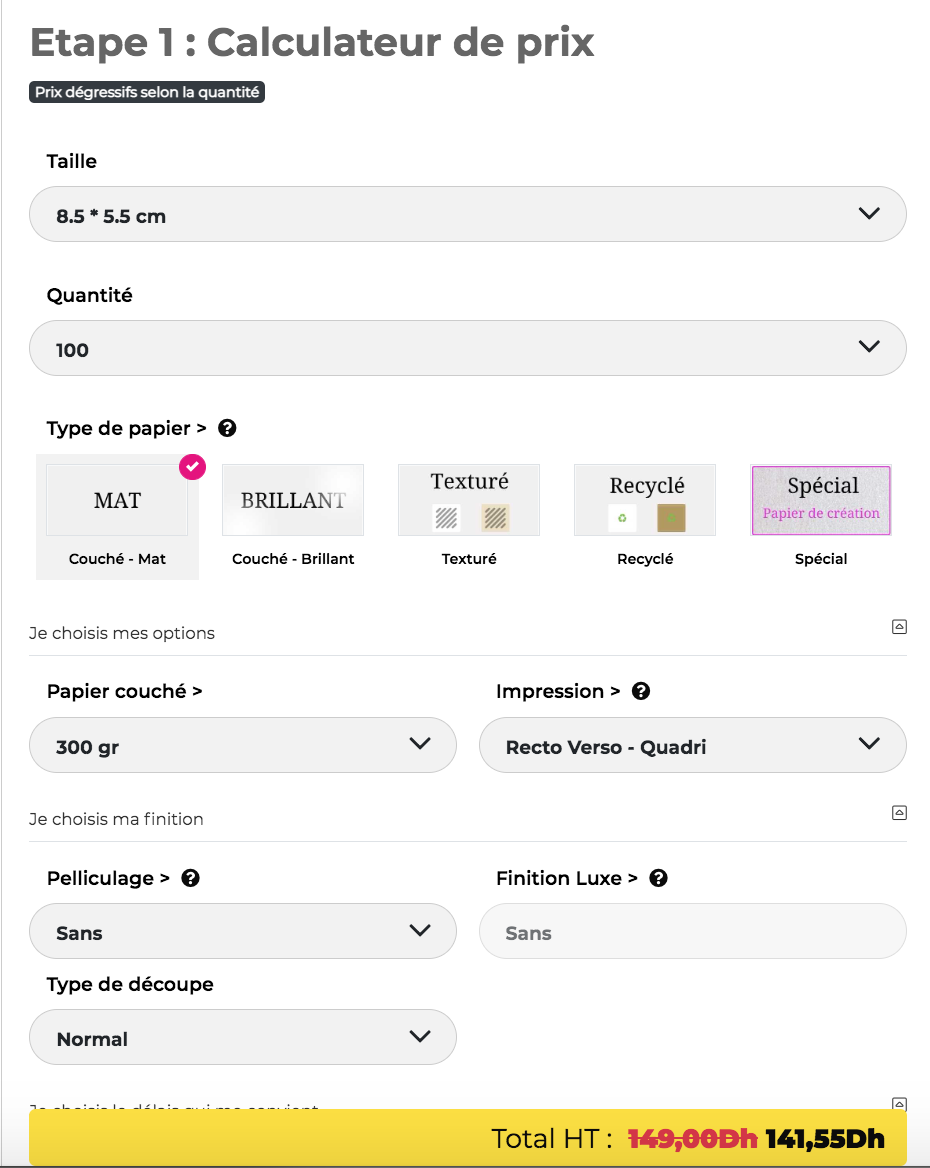This screenshot has height=1168, width=930.
Task: Click help icon beside Finition Luxe
Action: click(x=658, y=878)
